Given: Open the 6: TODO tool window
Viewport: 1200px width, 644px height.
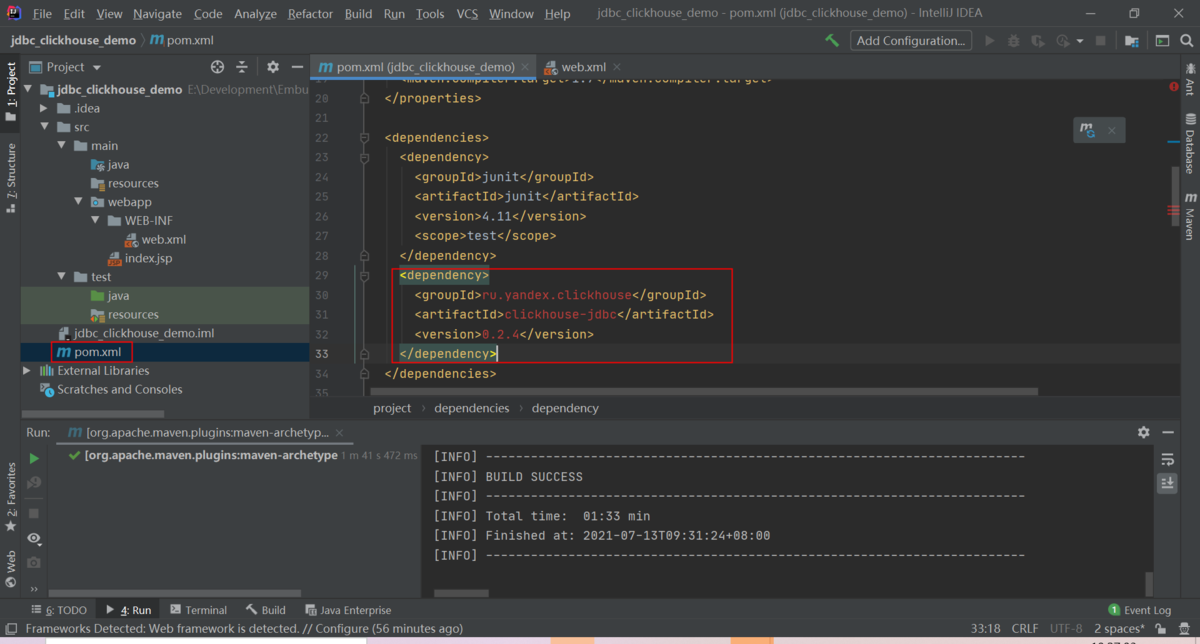Looking at the screenshot, I should pyautogui.click(x=58, y=610).
